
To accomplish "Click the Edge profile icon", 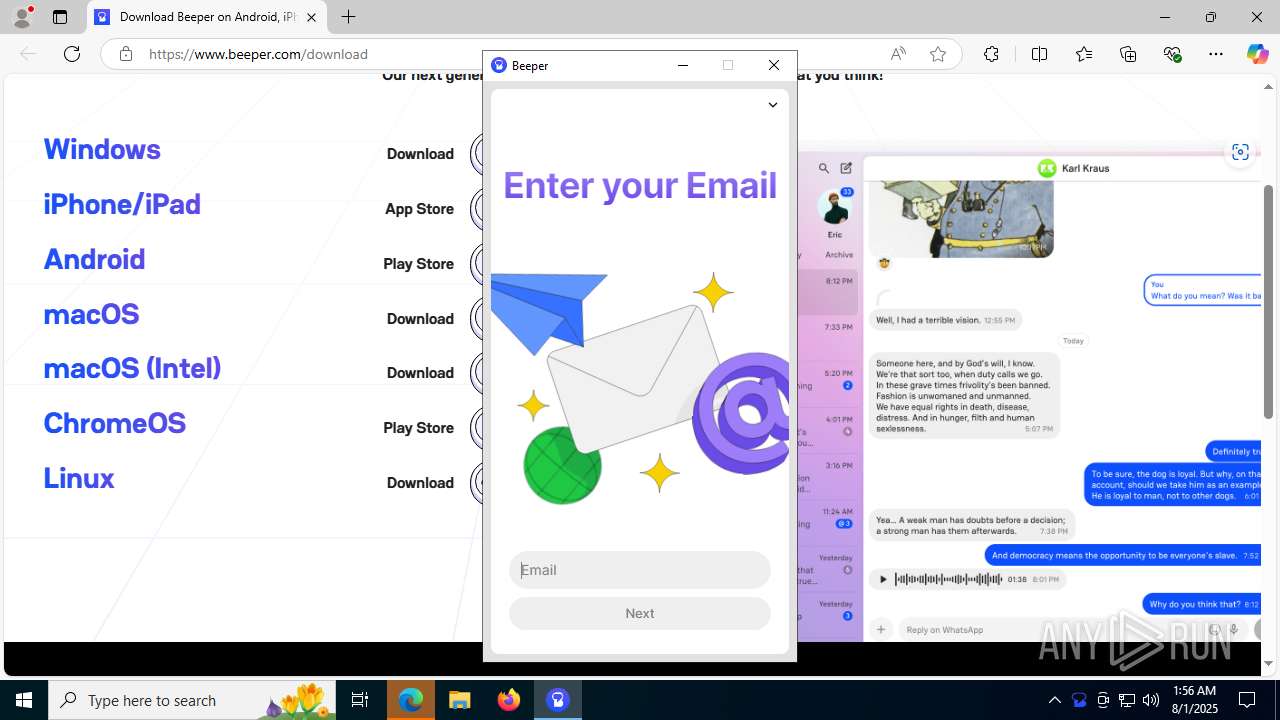I will 21,17.
